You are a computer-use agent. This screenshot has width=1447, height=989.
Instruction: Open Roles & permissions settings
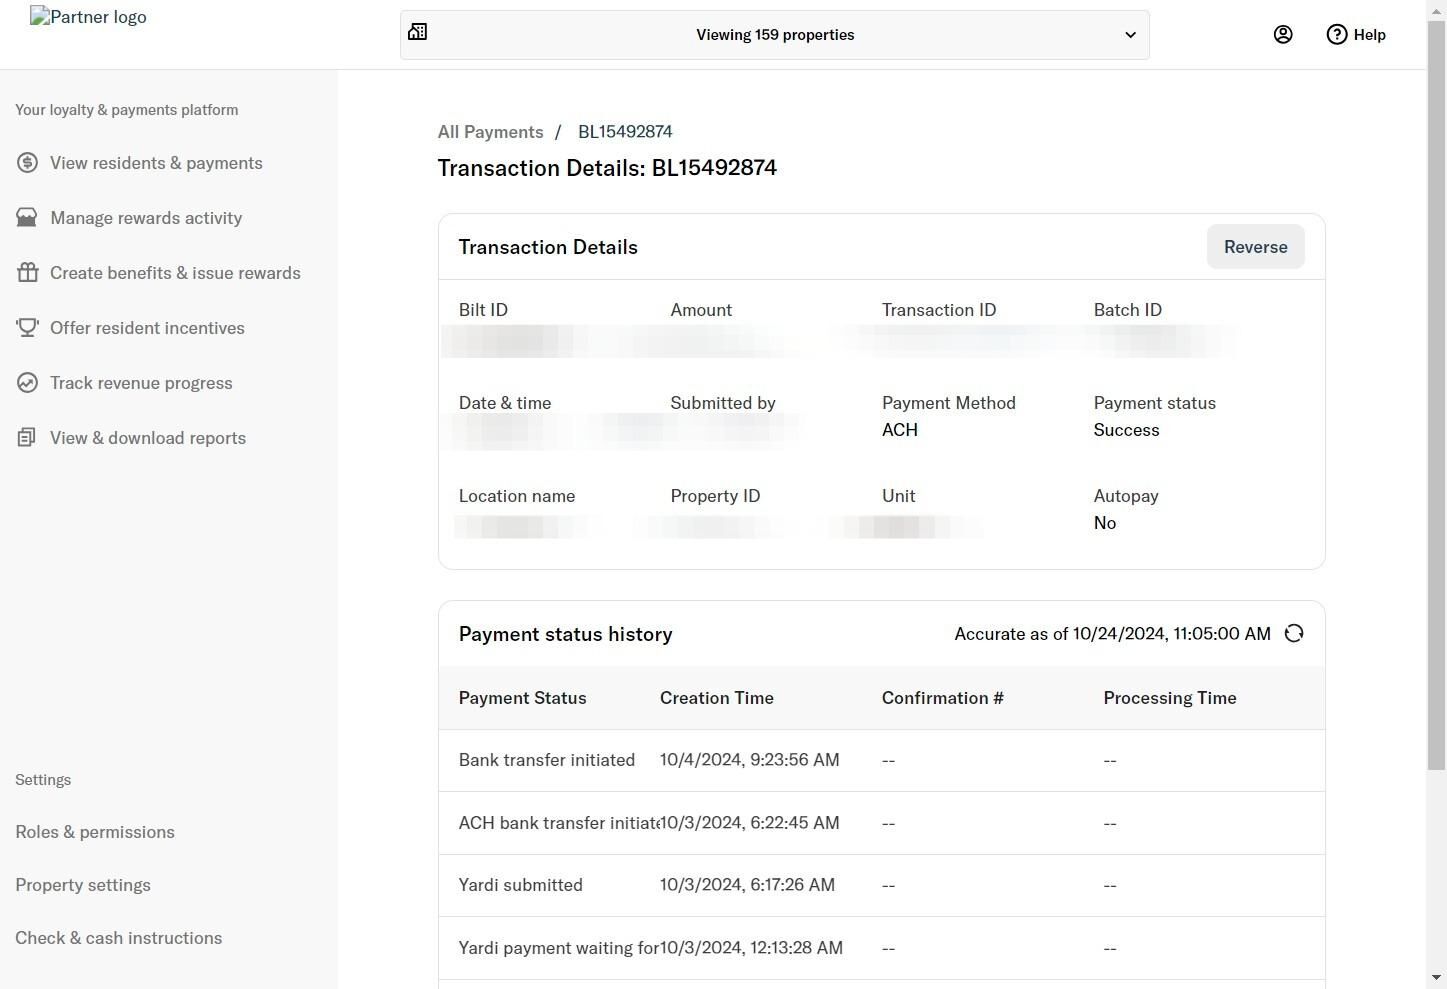coord(95,832)
